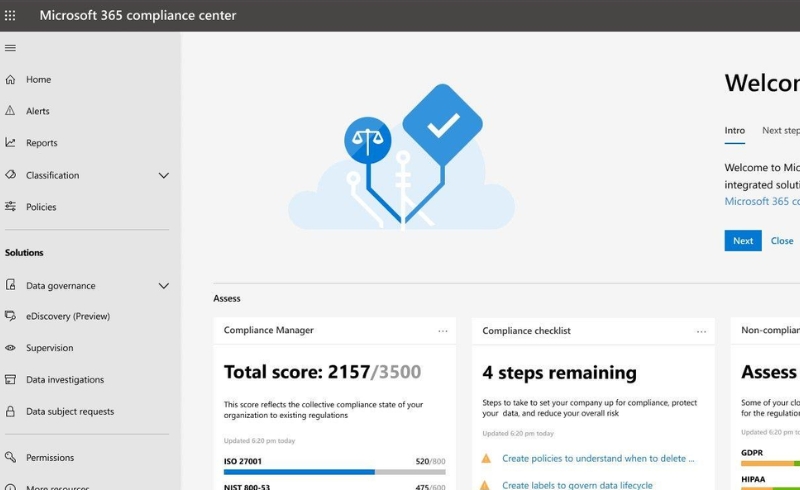This screenshot has height=490, width=800.
Task: Open Alerts from the navigation
Action: (38, 111)
